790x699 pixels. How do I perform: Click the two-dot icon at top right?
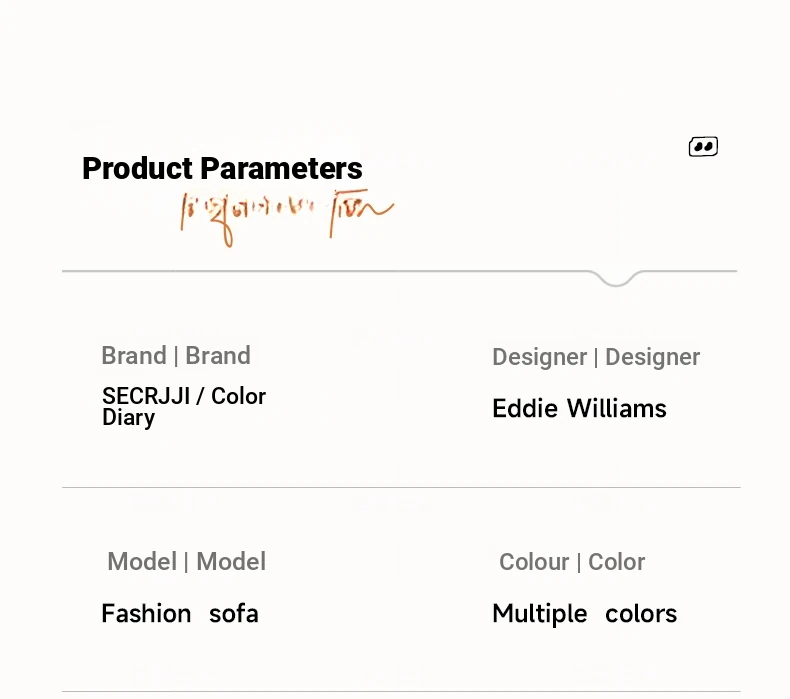(703, 147)
